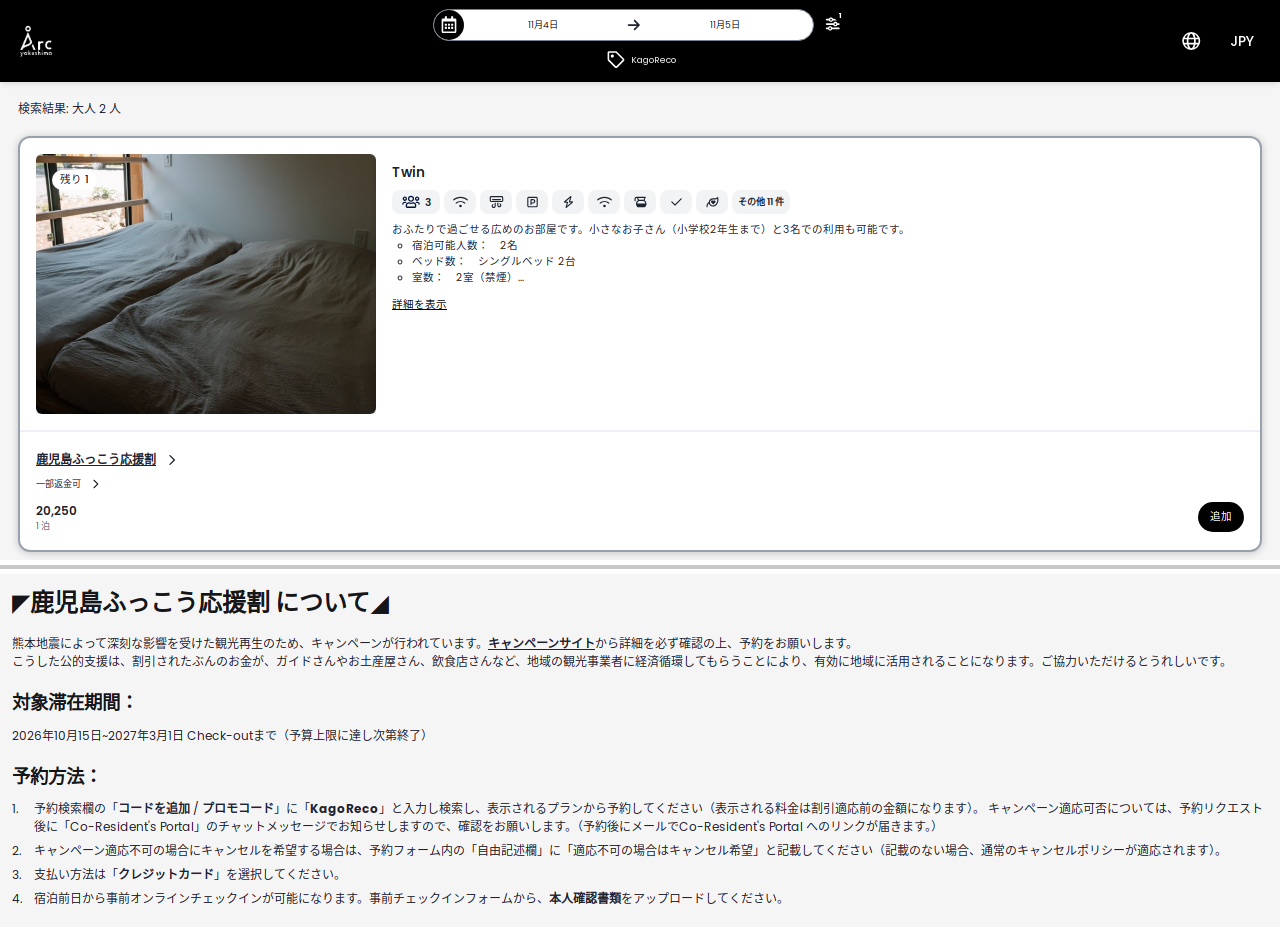Click the Wi-Fi icon beside guest capacity badge
This screenshot has width=1280, height=927.
(460, 202)
